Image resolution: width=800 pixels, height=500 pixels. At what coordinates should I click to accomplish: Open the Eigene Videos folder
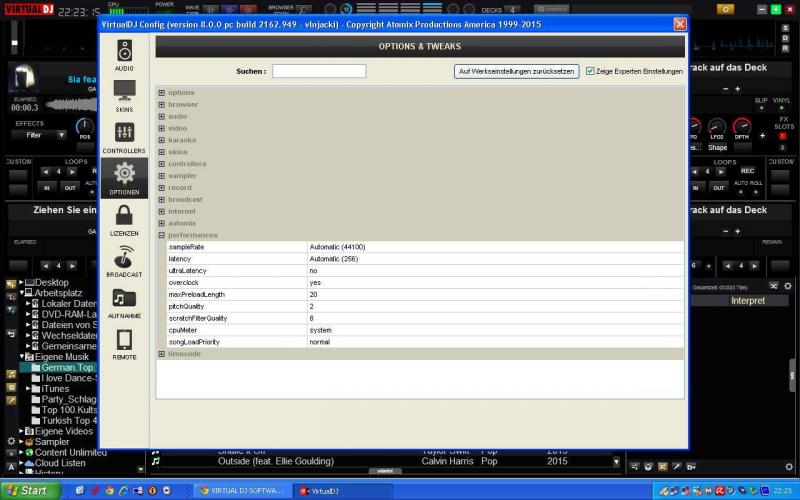[64, 431]
